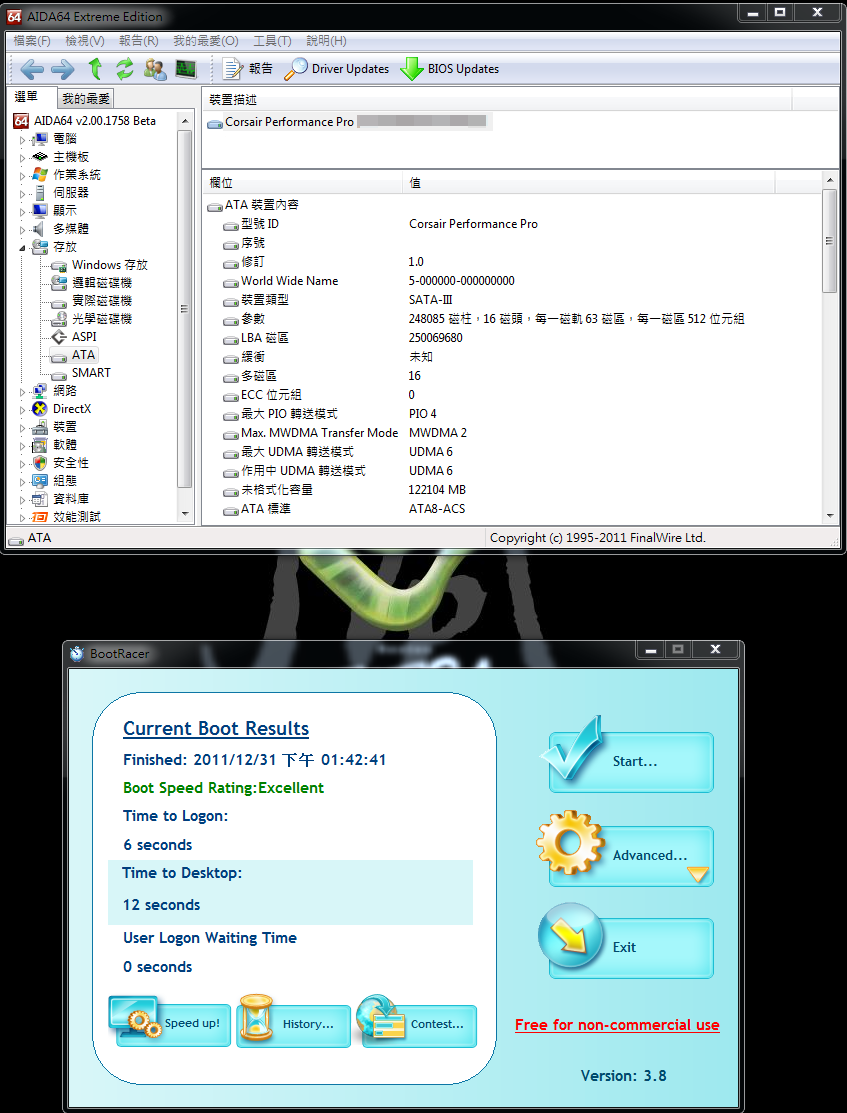Screen dimensions: 847x1113
Task: Open Advanced options in BootRacer
Action: coord(630,855)
